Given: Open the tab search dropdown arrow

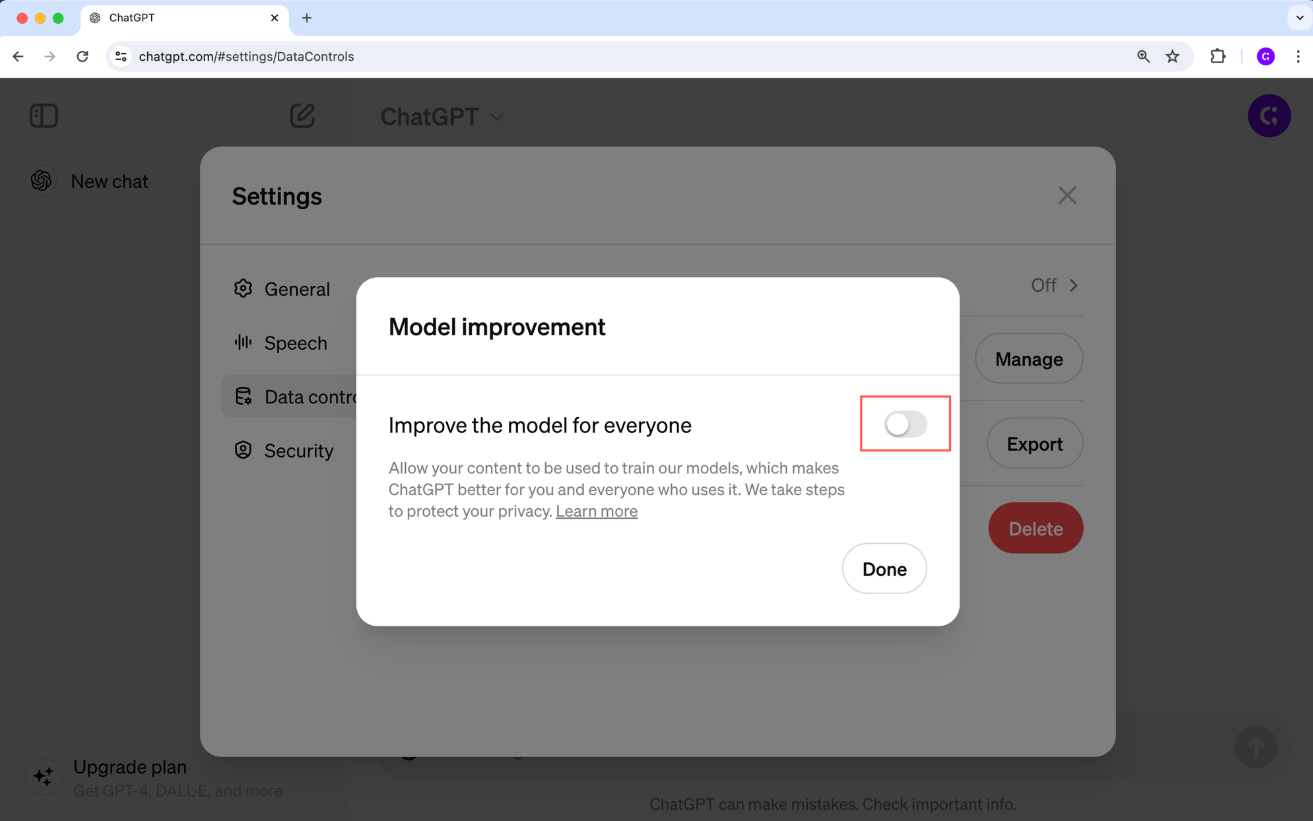Looking at the screenshot, I should 1300,18.
